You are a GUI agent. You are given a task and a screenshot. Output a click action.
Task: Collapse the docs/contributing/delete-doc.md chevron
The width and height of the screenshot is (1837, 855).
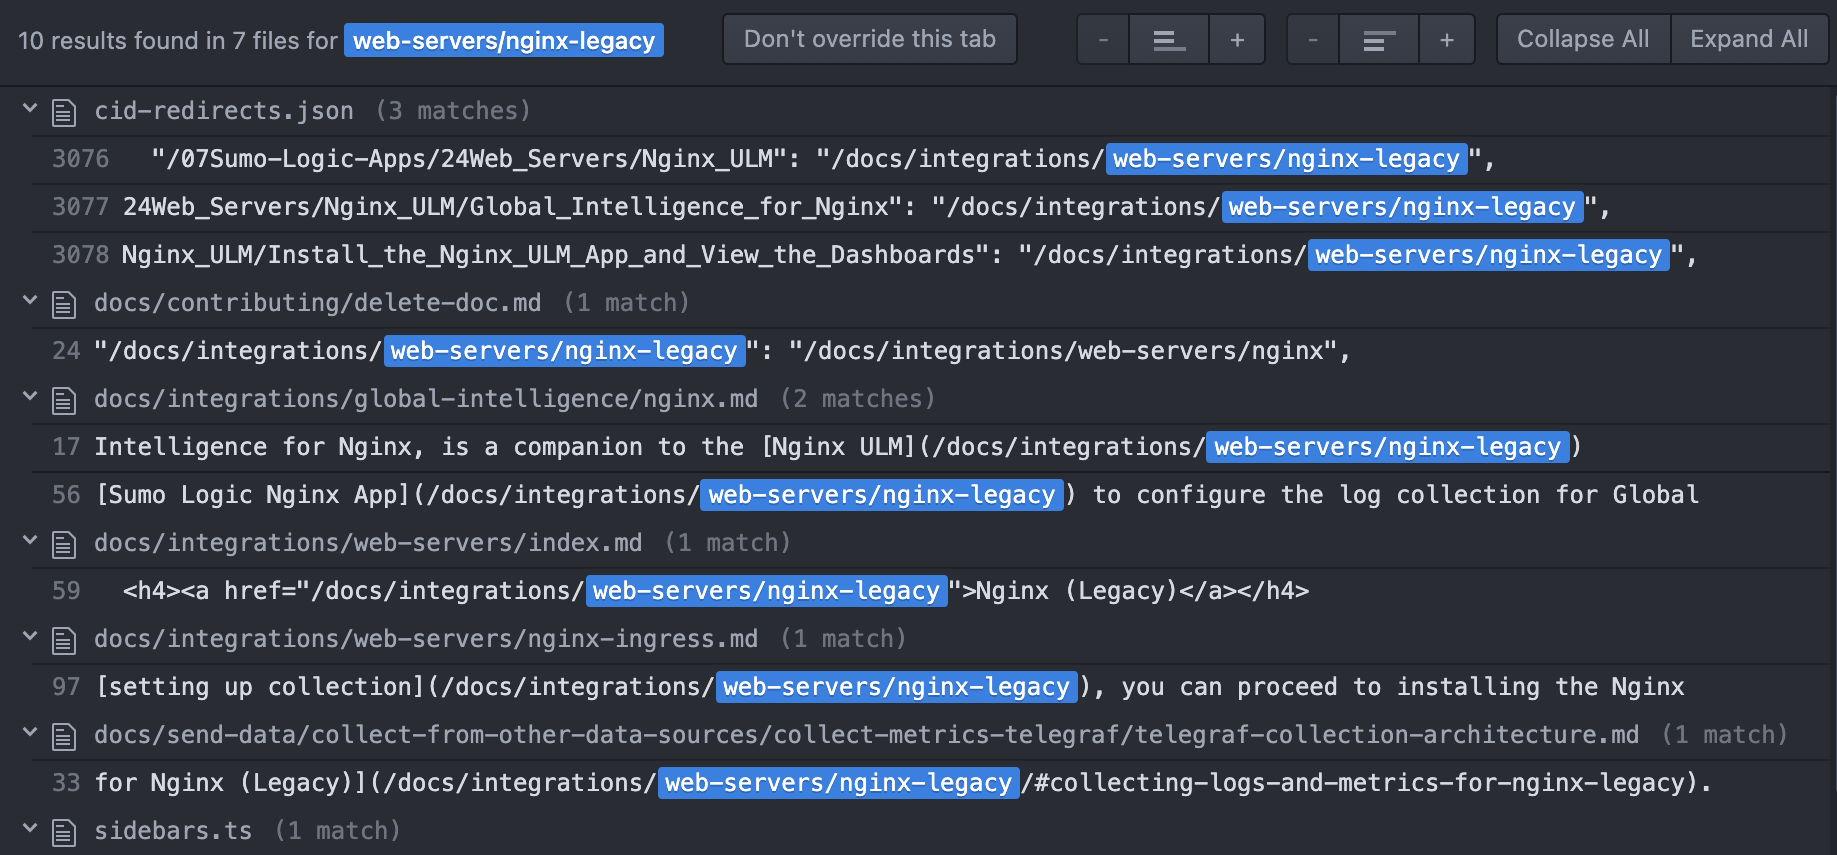point(30,301)
